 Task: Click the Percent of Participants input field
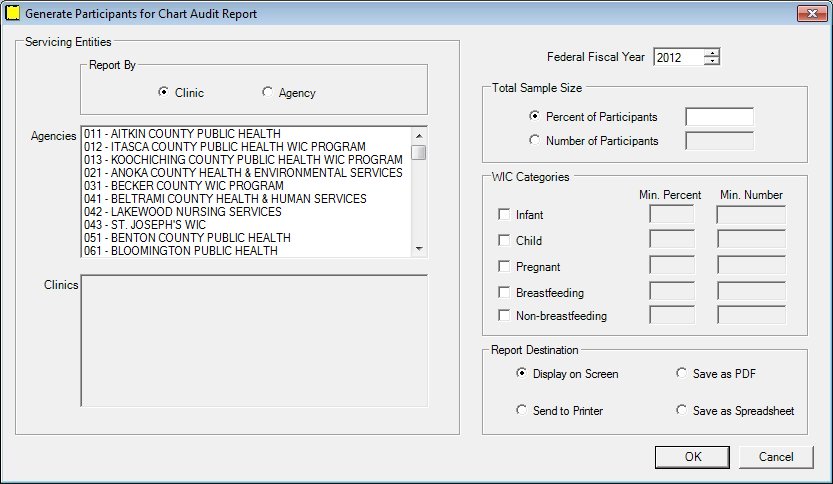click(x=719, y=117)
